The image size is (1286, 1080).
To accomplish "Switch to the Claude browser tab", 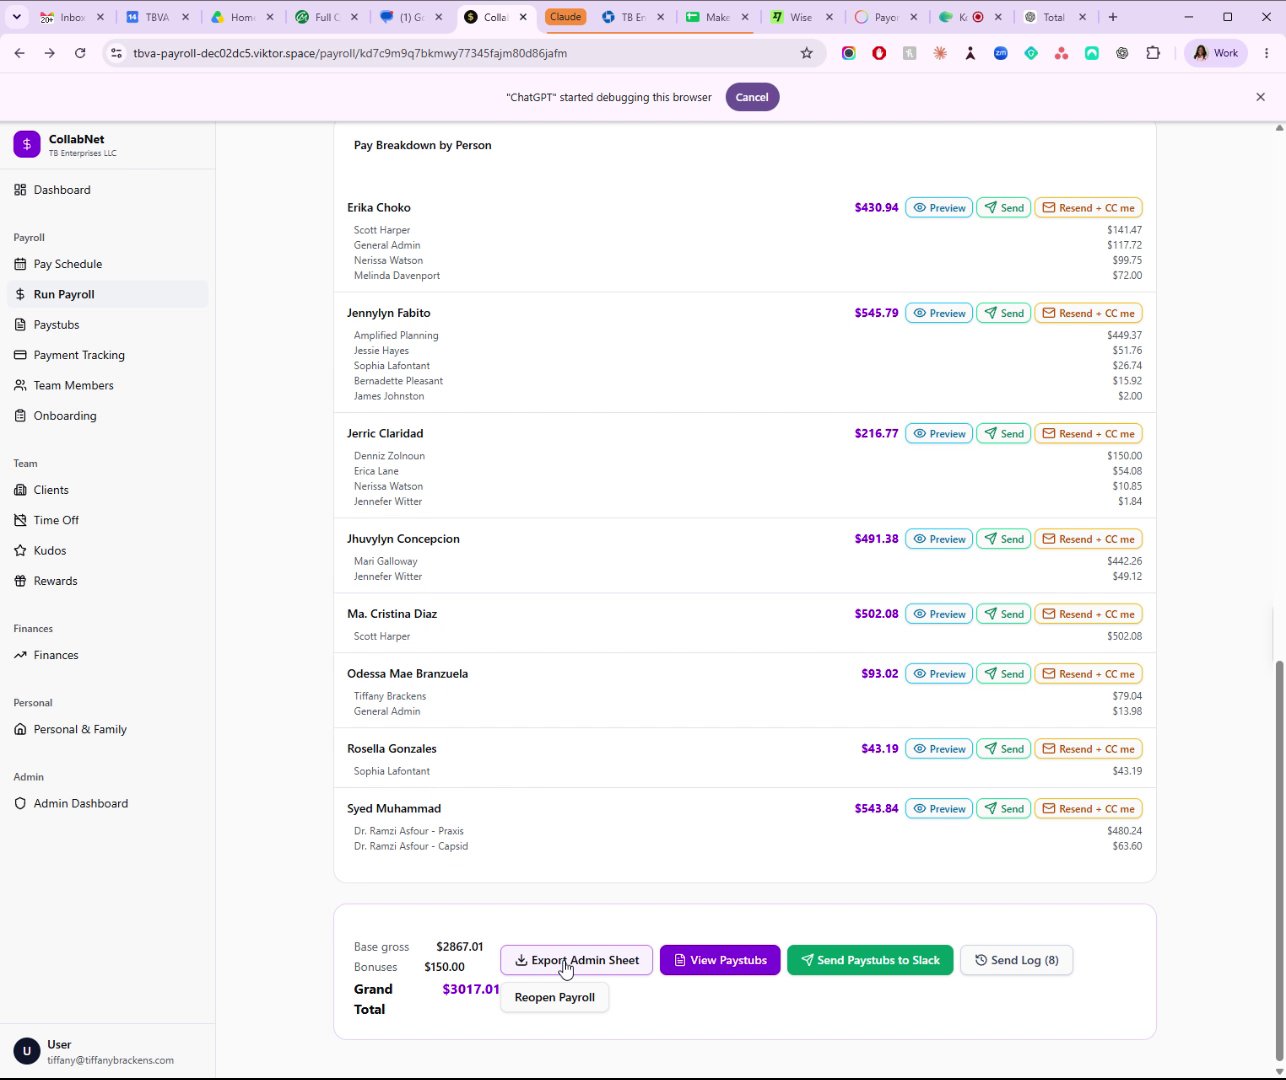I will click(x=566, y=17).
